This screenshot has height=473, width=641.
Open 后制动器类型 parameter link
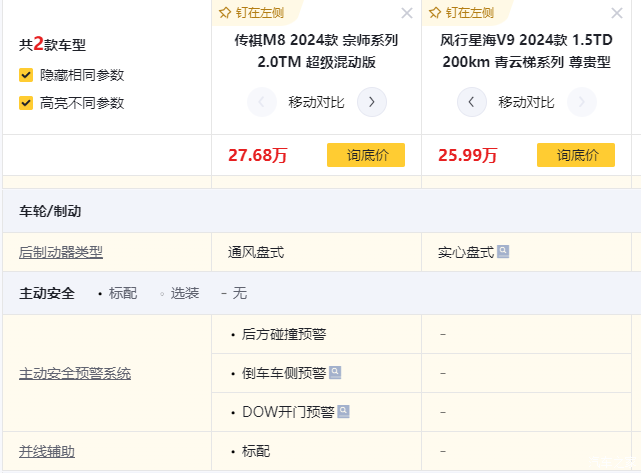click(61, 252)
